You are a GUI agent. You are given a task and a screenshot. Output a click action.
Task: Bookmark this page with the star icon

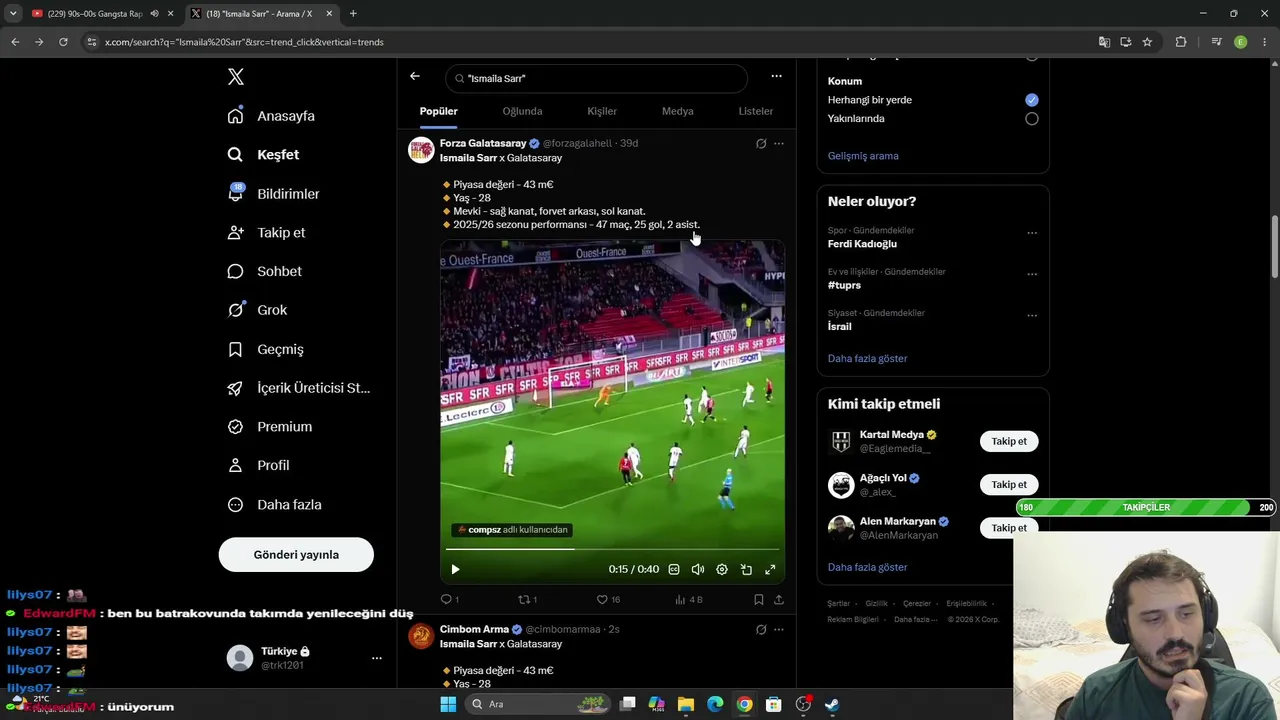click(x=1147, y=42)
